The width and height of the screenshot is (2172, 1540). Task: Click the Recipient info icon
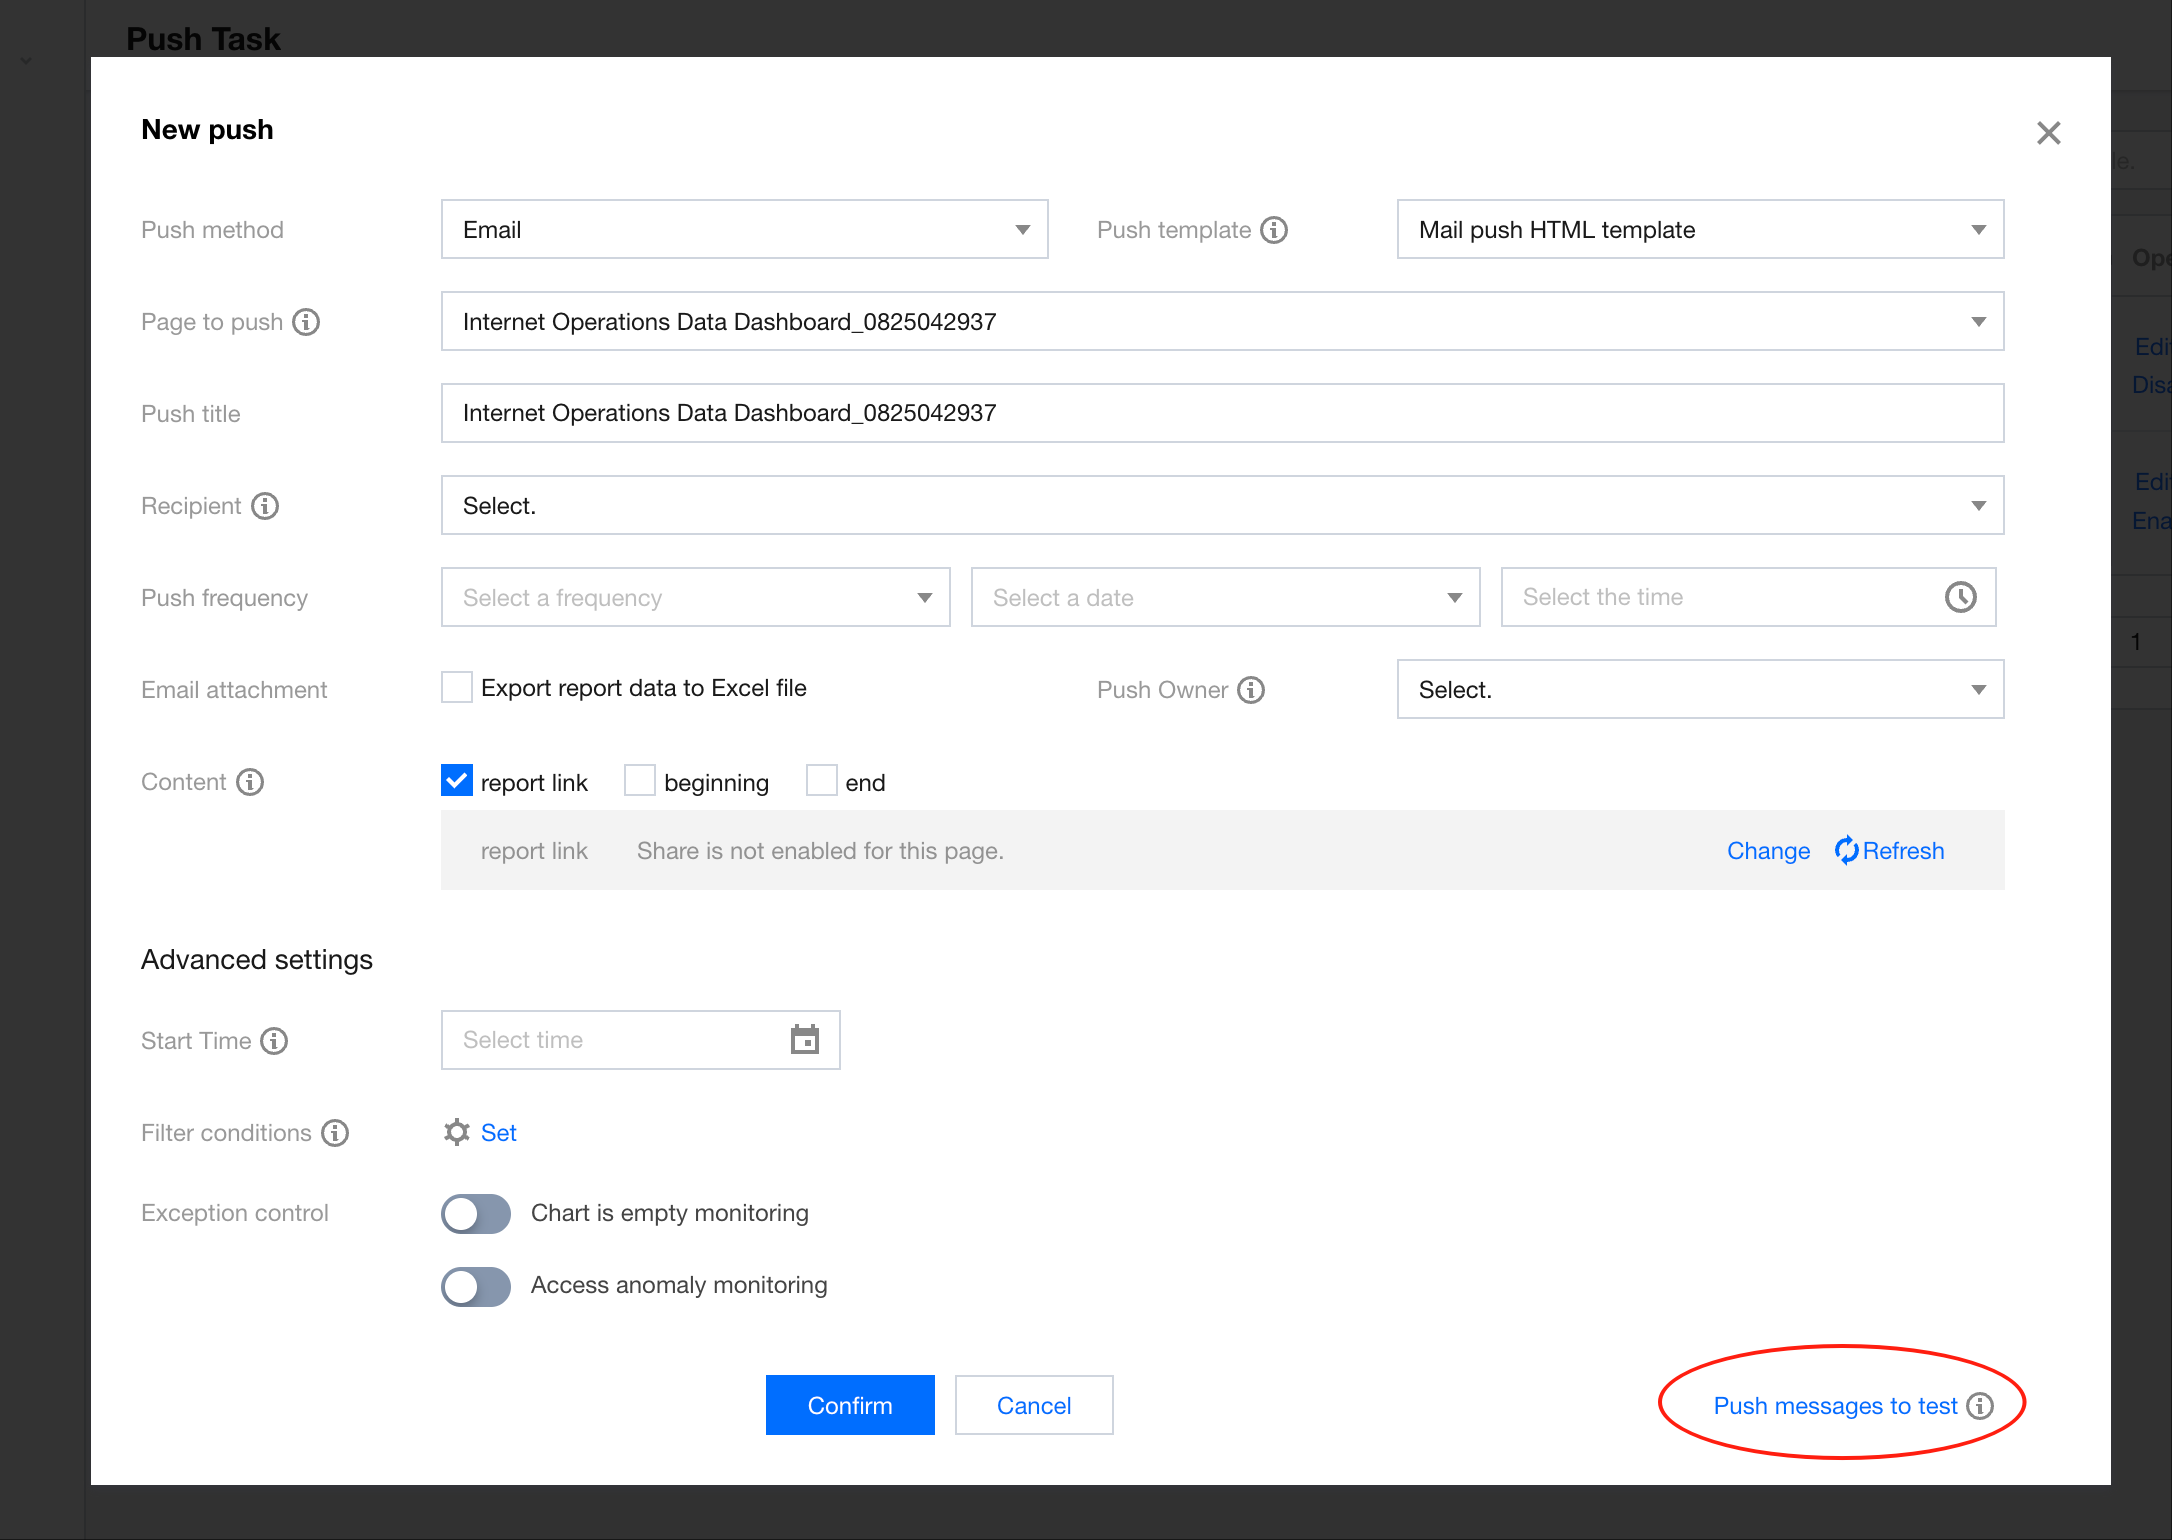(x=265, y=506)
